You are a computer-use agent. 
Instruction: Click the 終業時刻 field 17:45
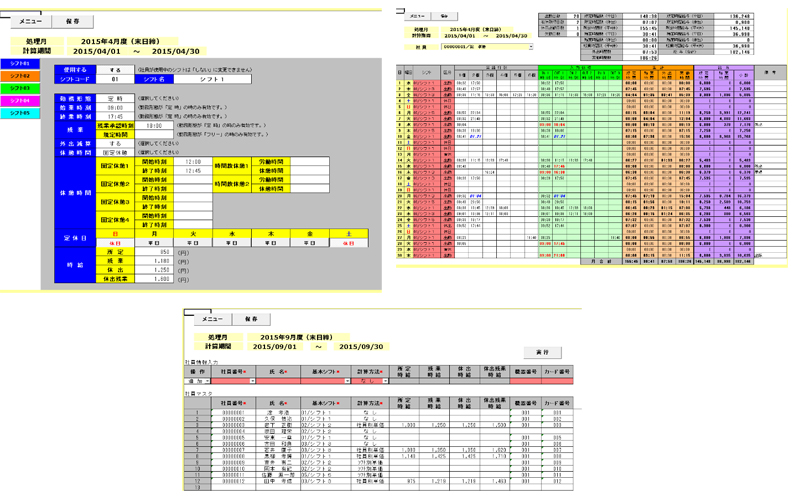(x=115, y=117)
